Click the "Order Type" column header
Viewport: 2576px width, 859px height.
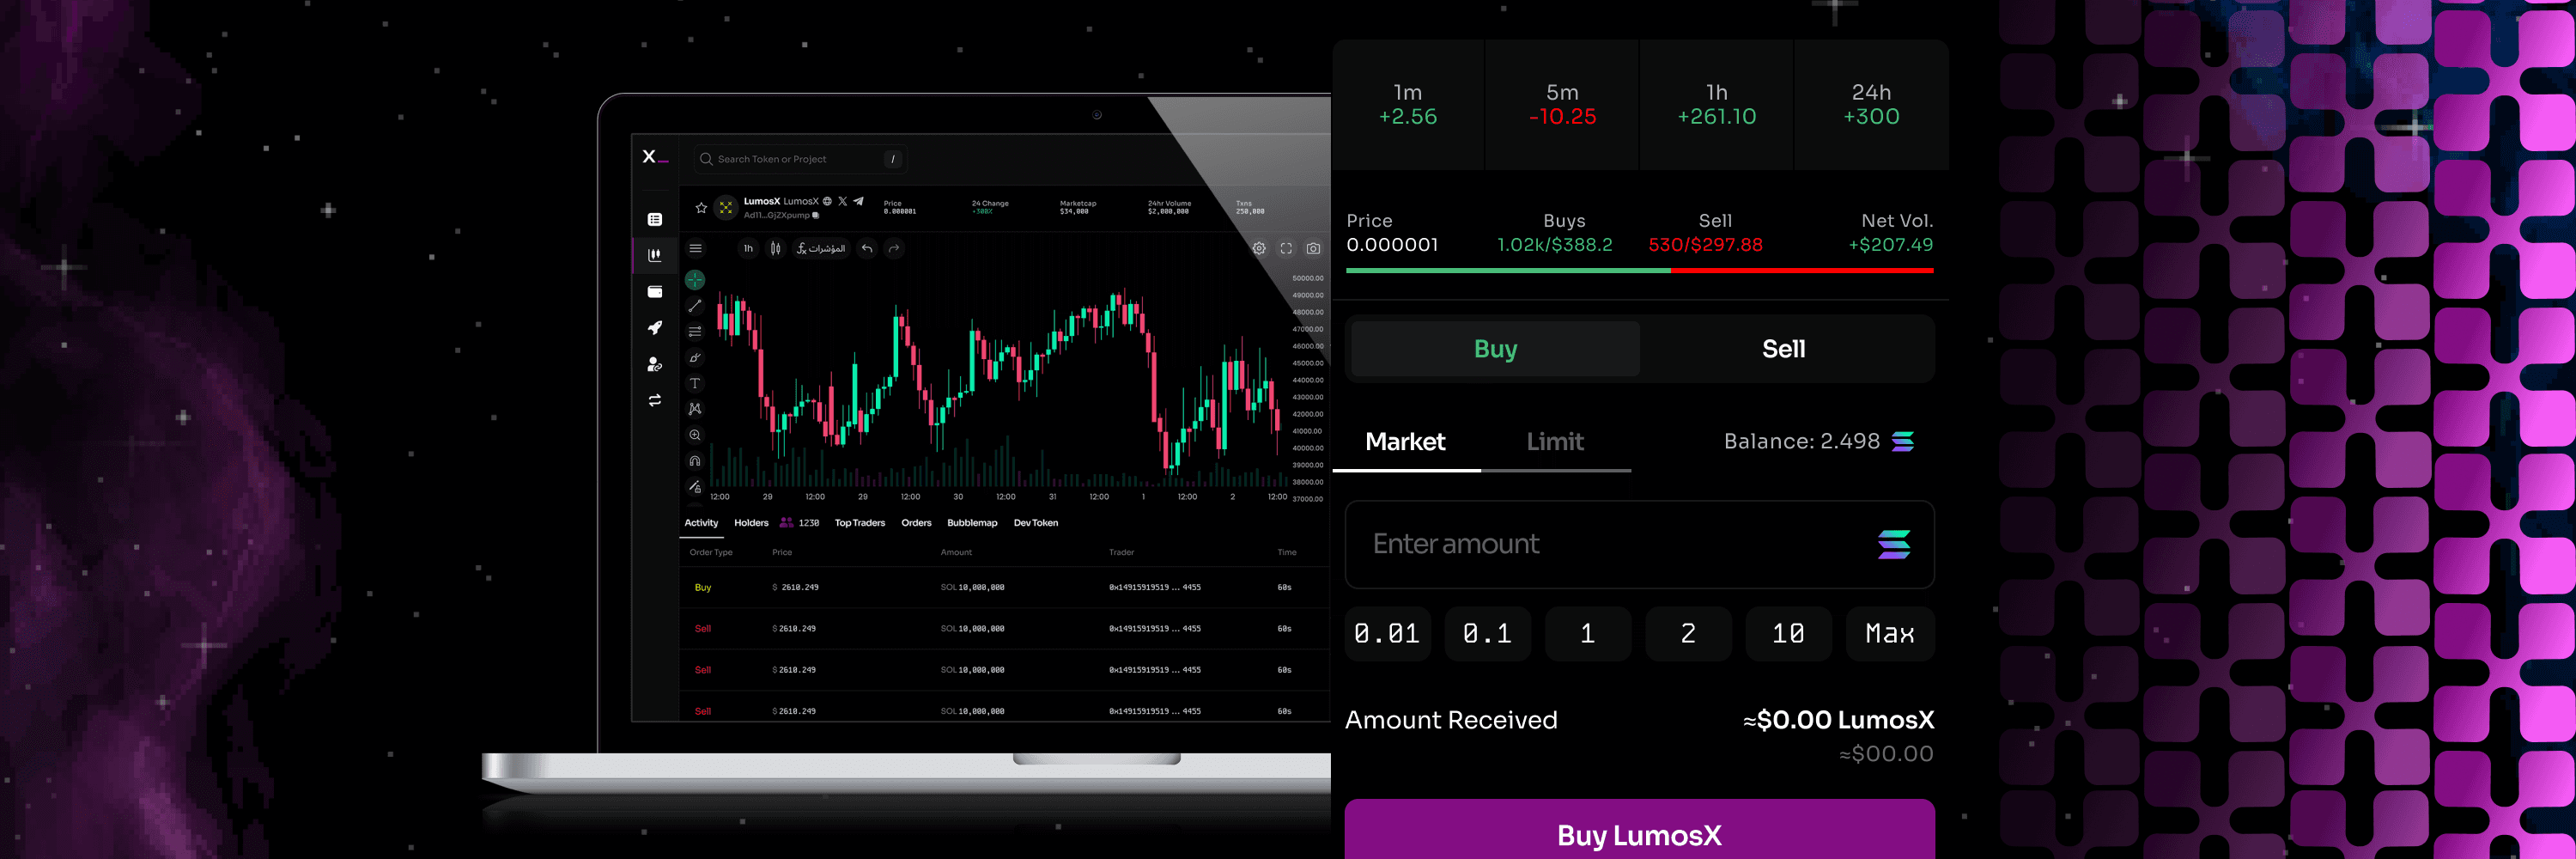pos(711,552)
